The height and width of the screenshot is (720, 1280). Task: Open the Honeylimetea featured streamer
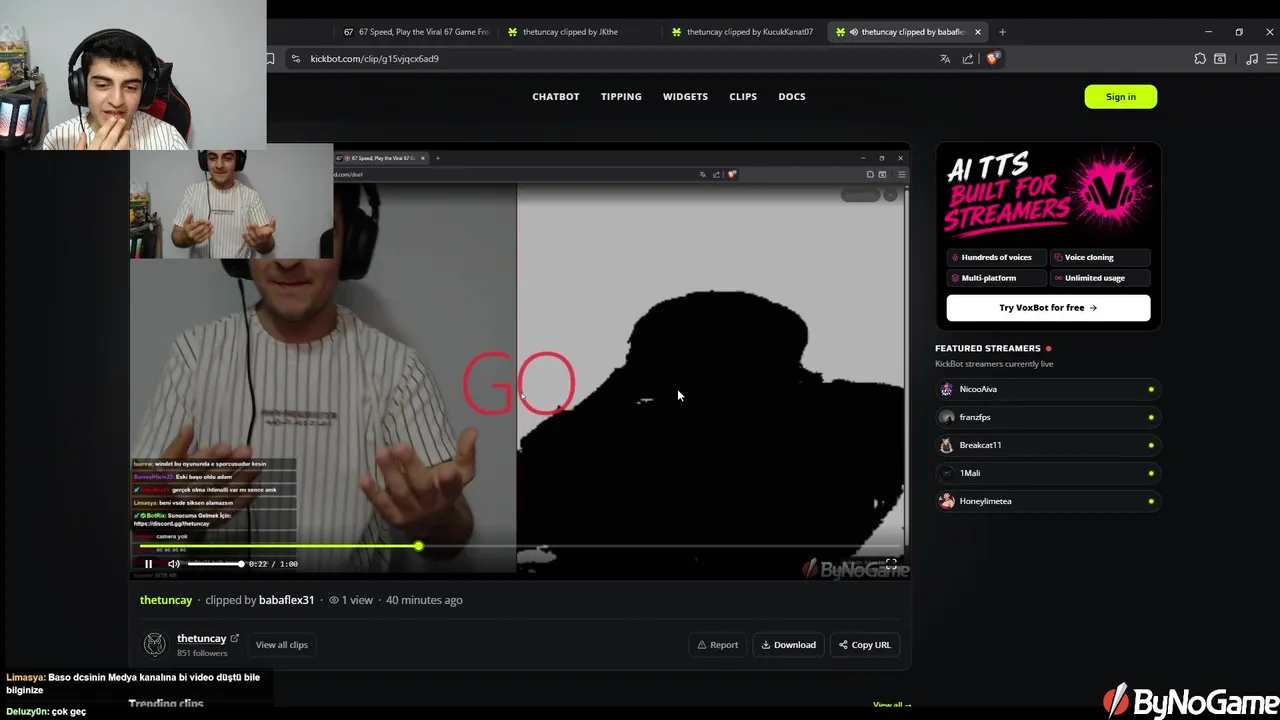[1048, 501]
